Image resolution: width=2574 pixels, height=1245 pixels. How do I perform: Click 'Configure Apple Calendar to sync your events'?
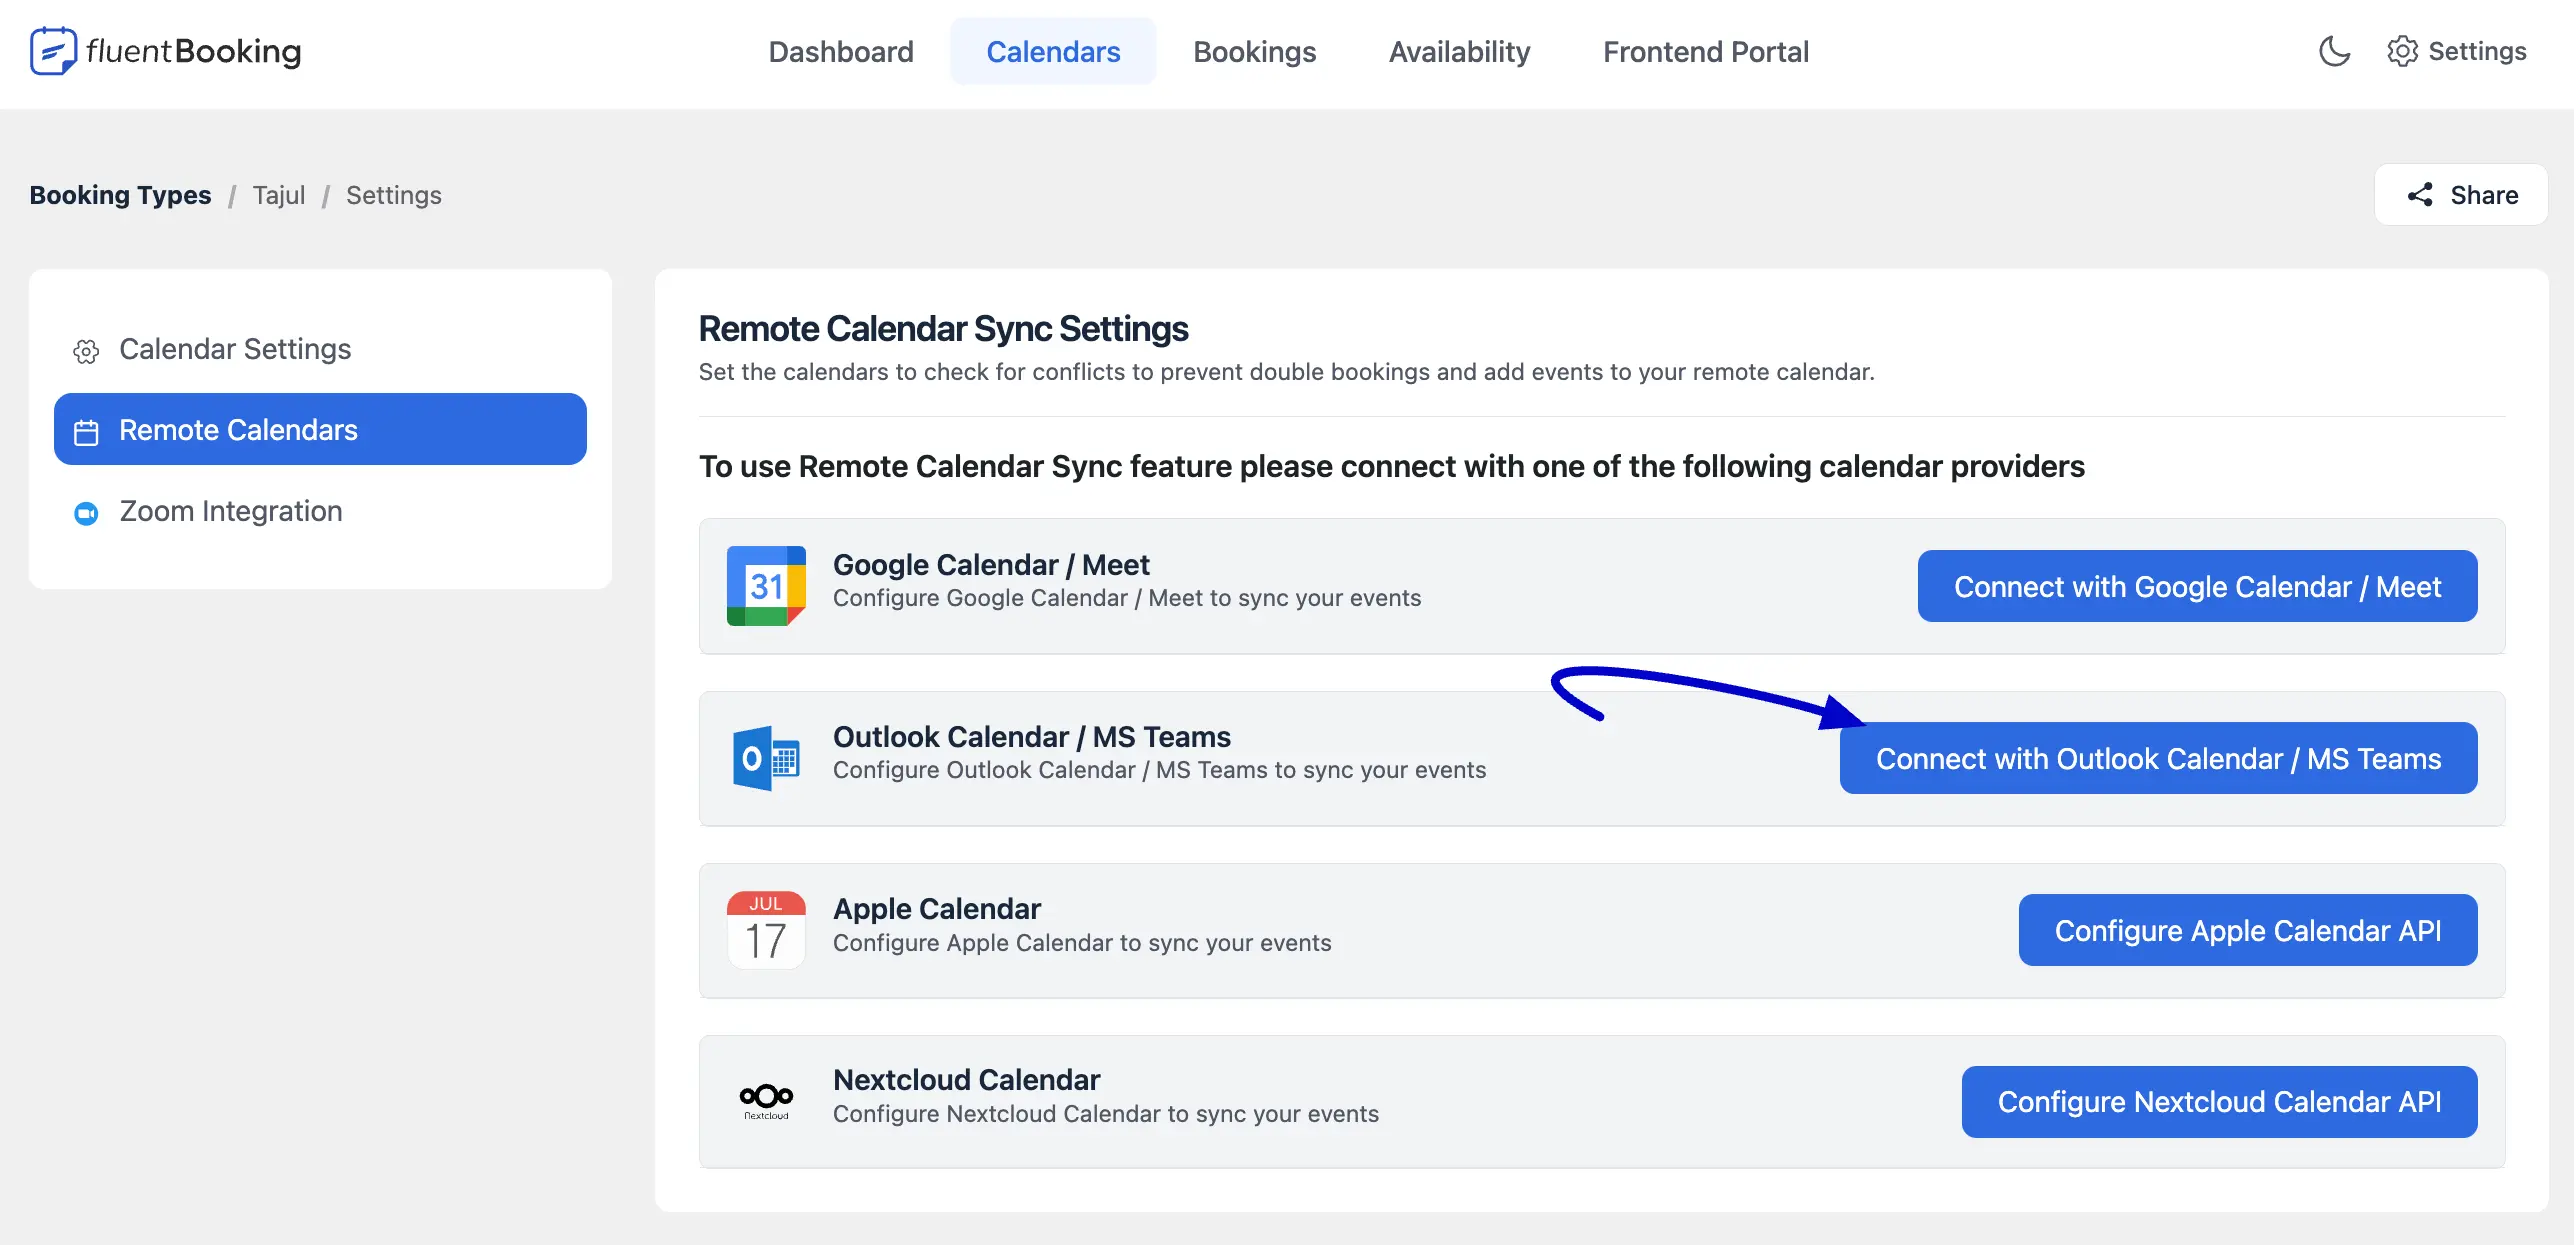click(x=1082, y=943)
